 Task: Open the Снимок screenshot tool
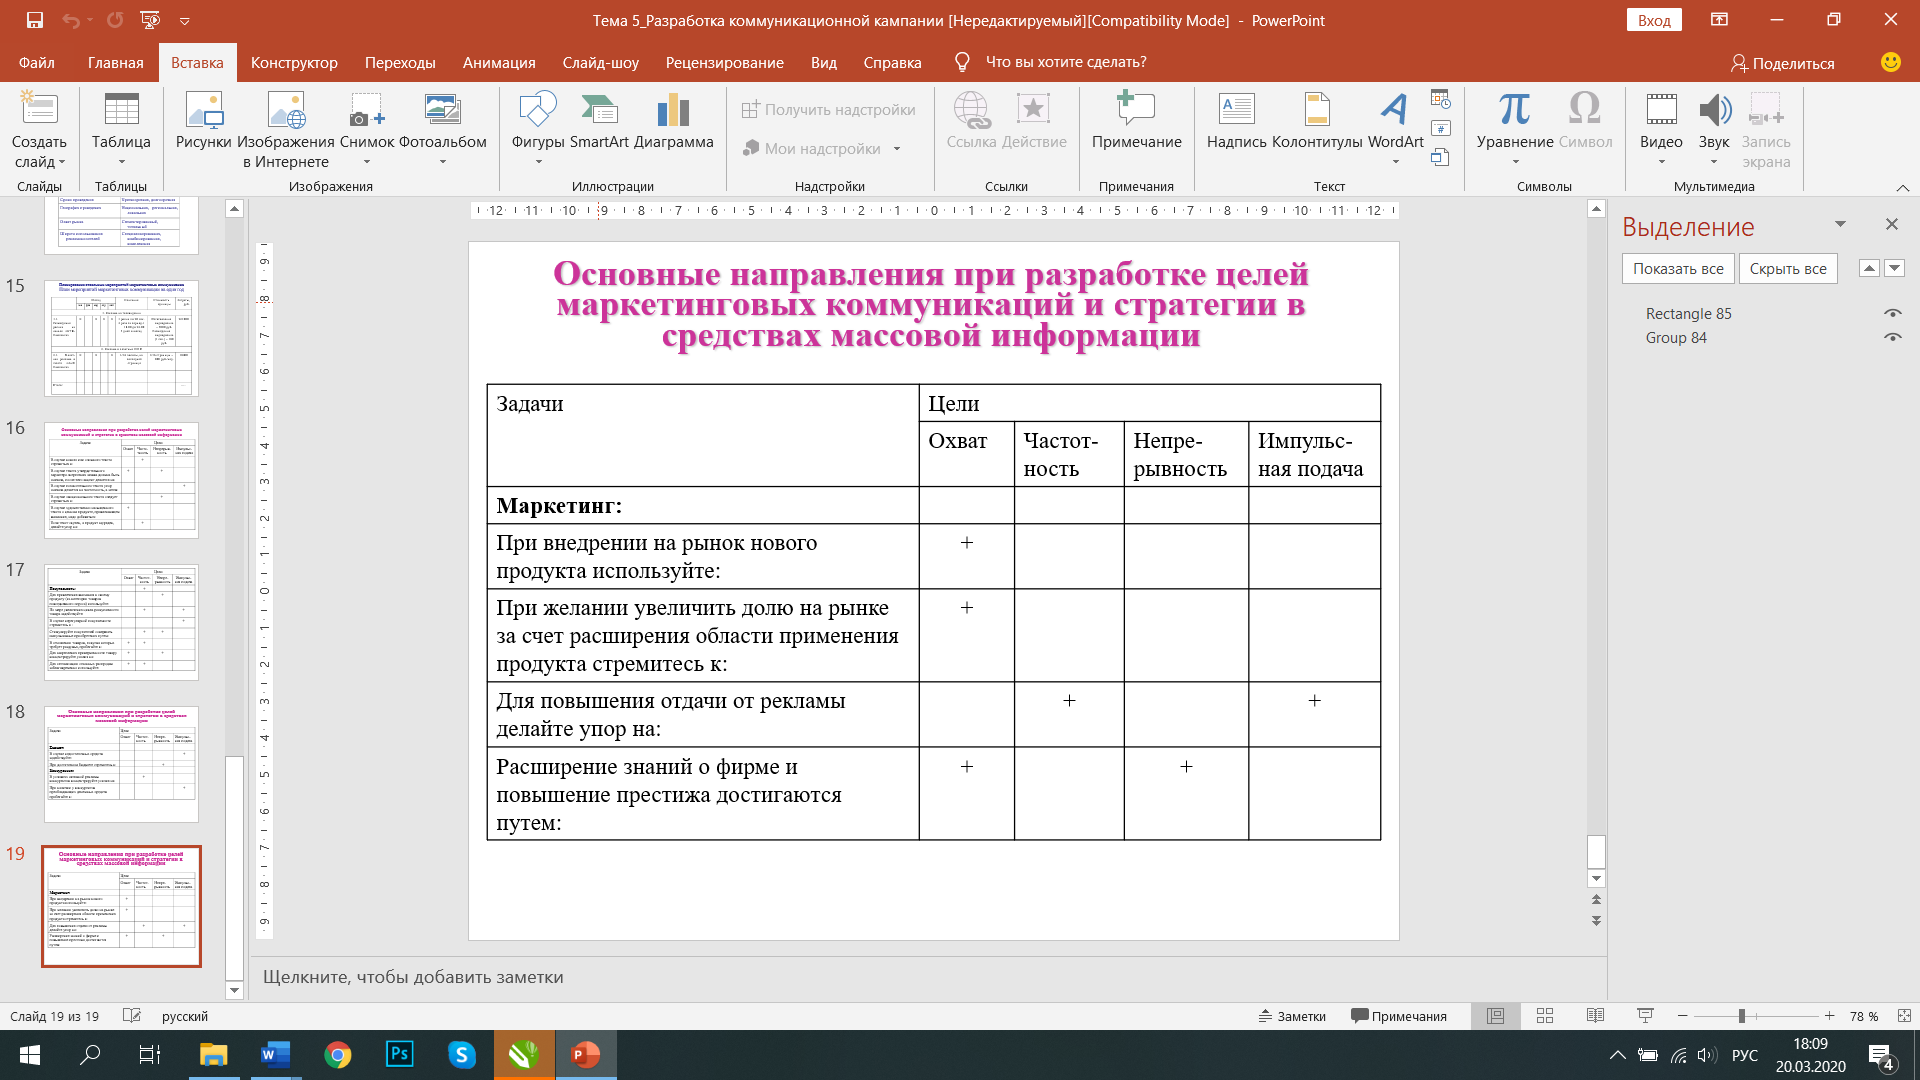pos(367,131)
